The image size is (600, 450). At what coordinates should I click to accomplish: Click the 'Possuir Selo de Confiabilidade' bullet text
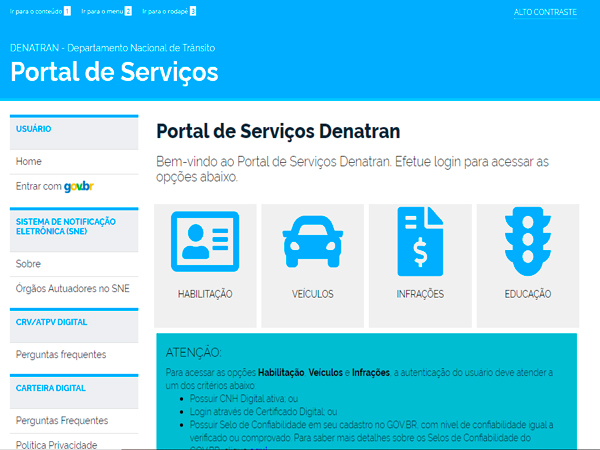click(x=371, y=431)
